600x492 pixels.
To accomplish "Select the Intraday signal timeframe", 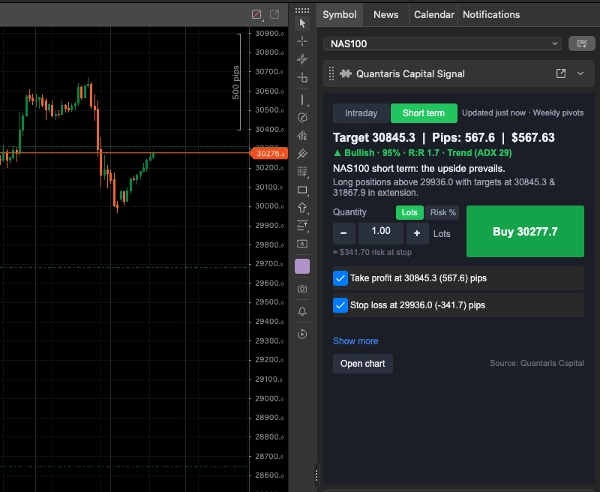I will coord(361,113).
